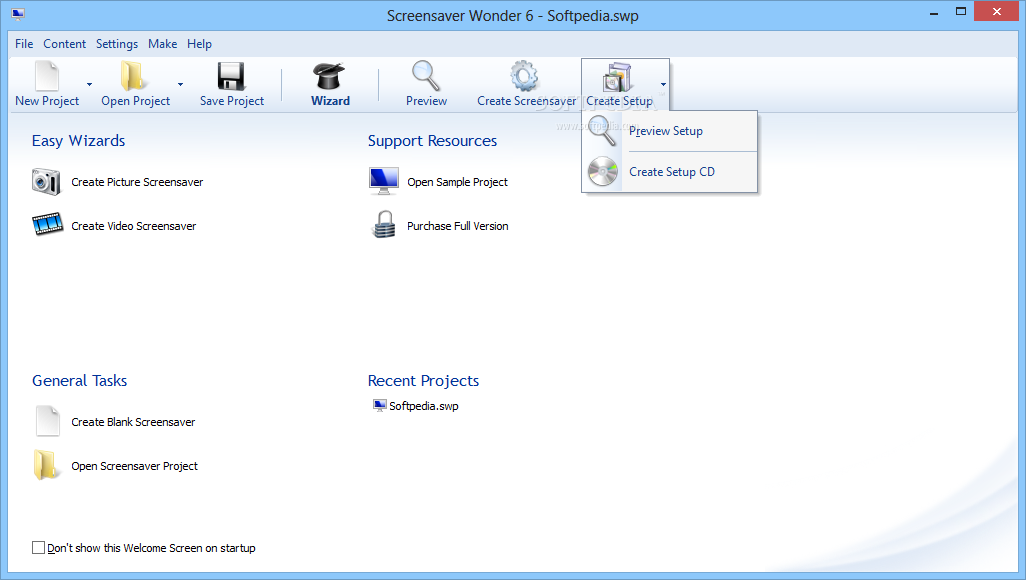Click the small icon beside Softpedia.swp
The image size is (1026, 580).
point(380,406)
